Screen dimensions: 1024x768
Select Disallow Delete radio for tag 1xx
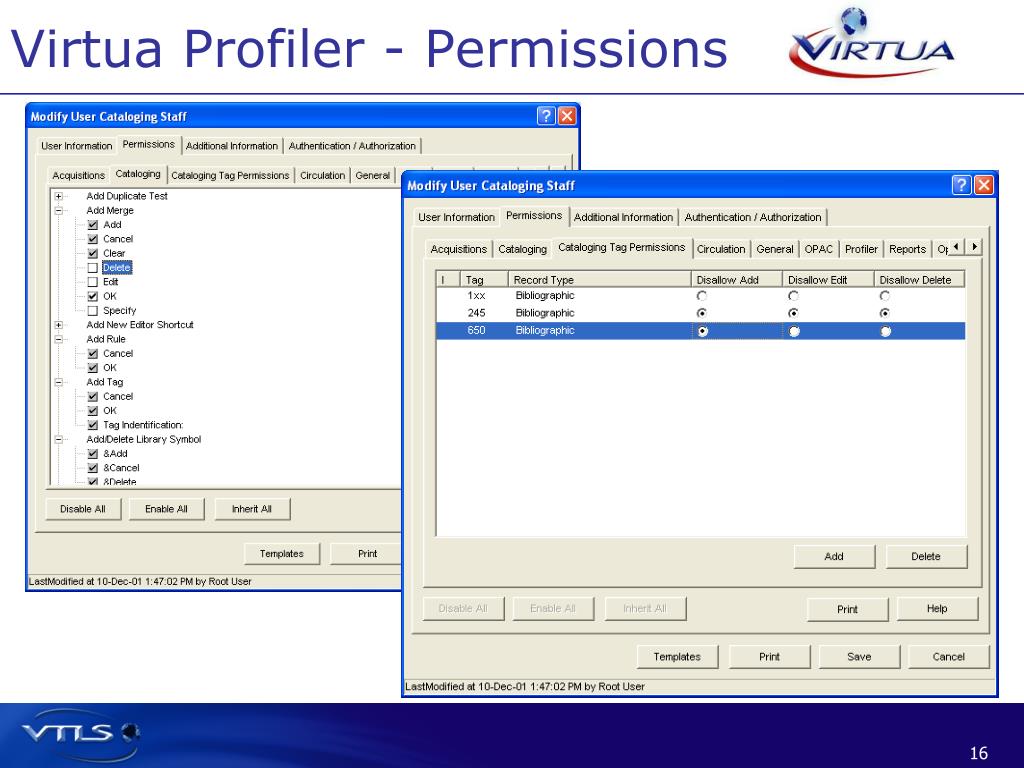[x=885, y=296]
